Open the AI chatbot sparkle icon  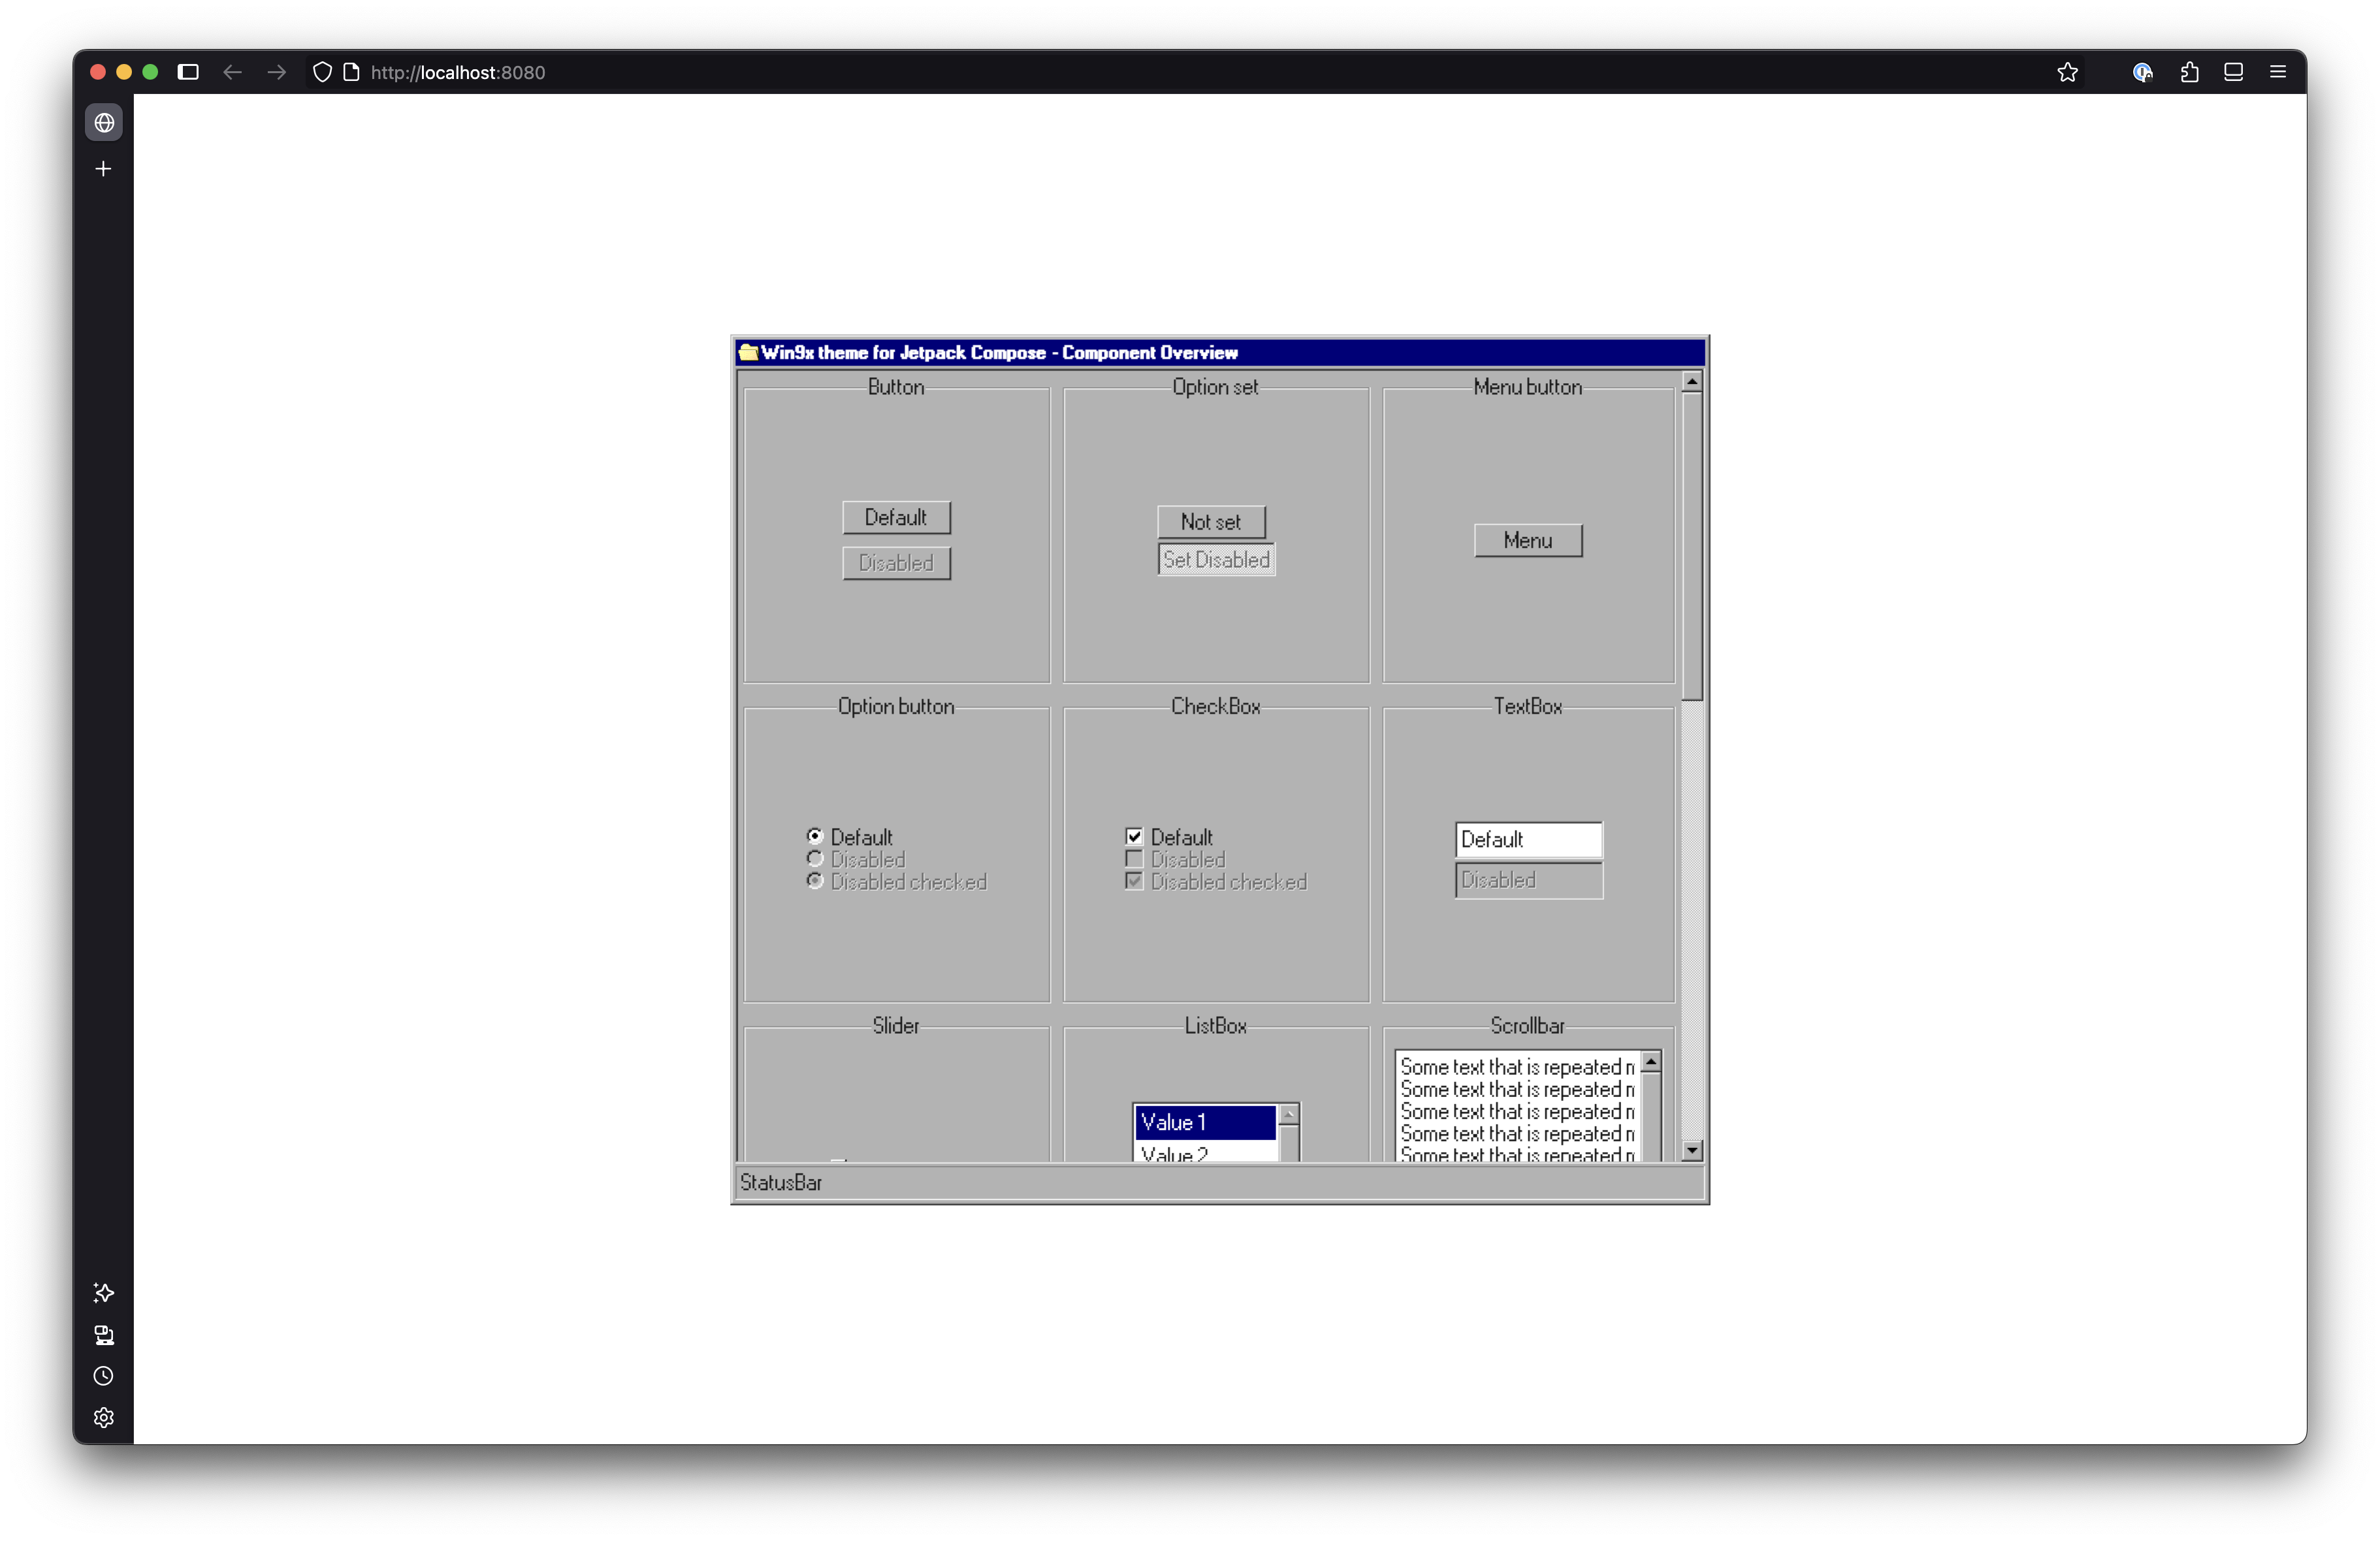pos(103,1293)
